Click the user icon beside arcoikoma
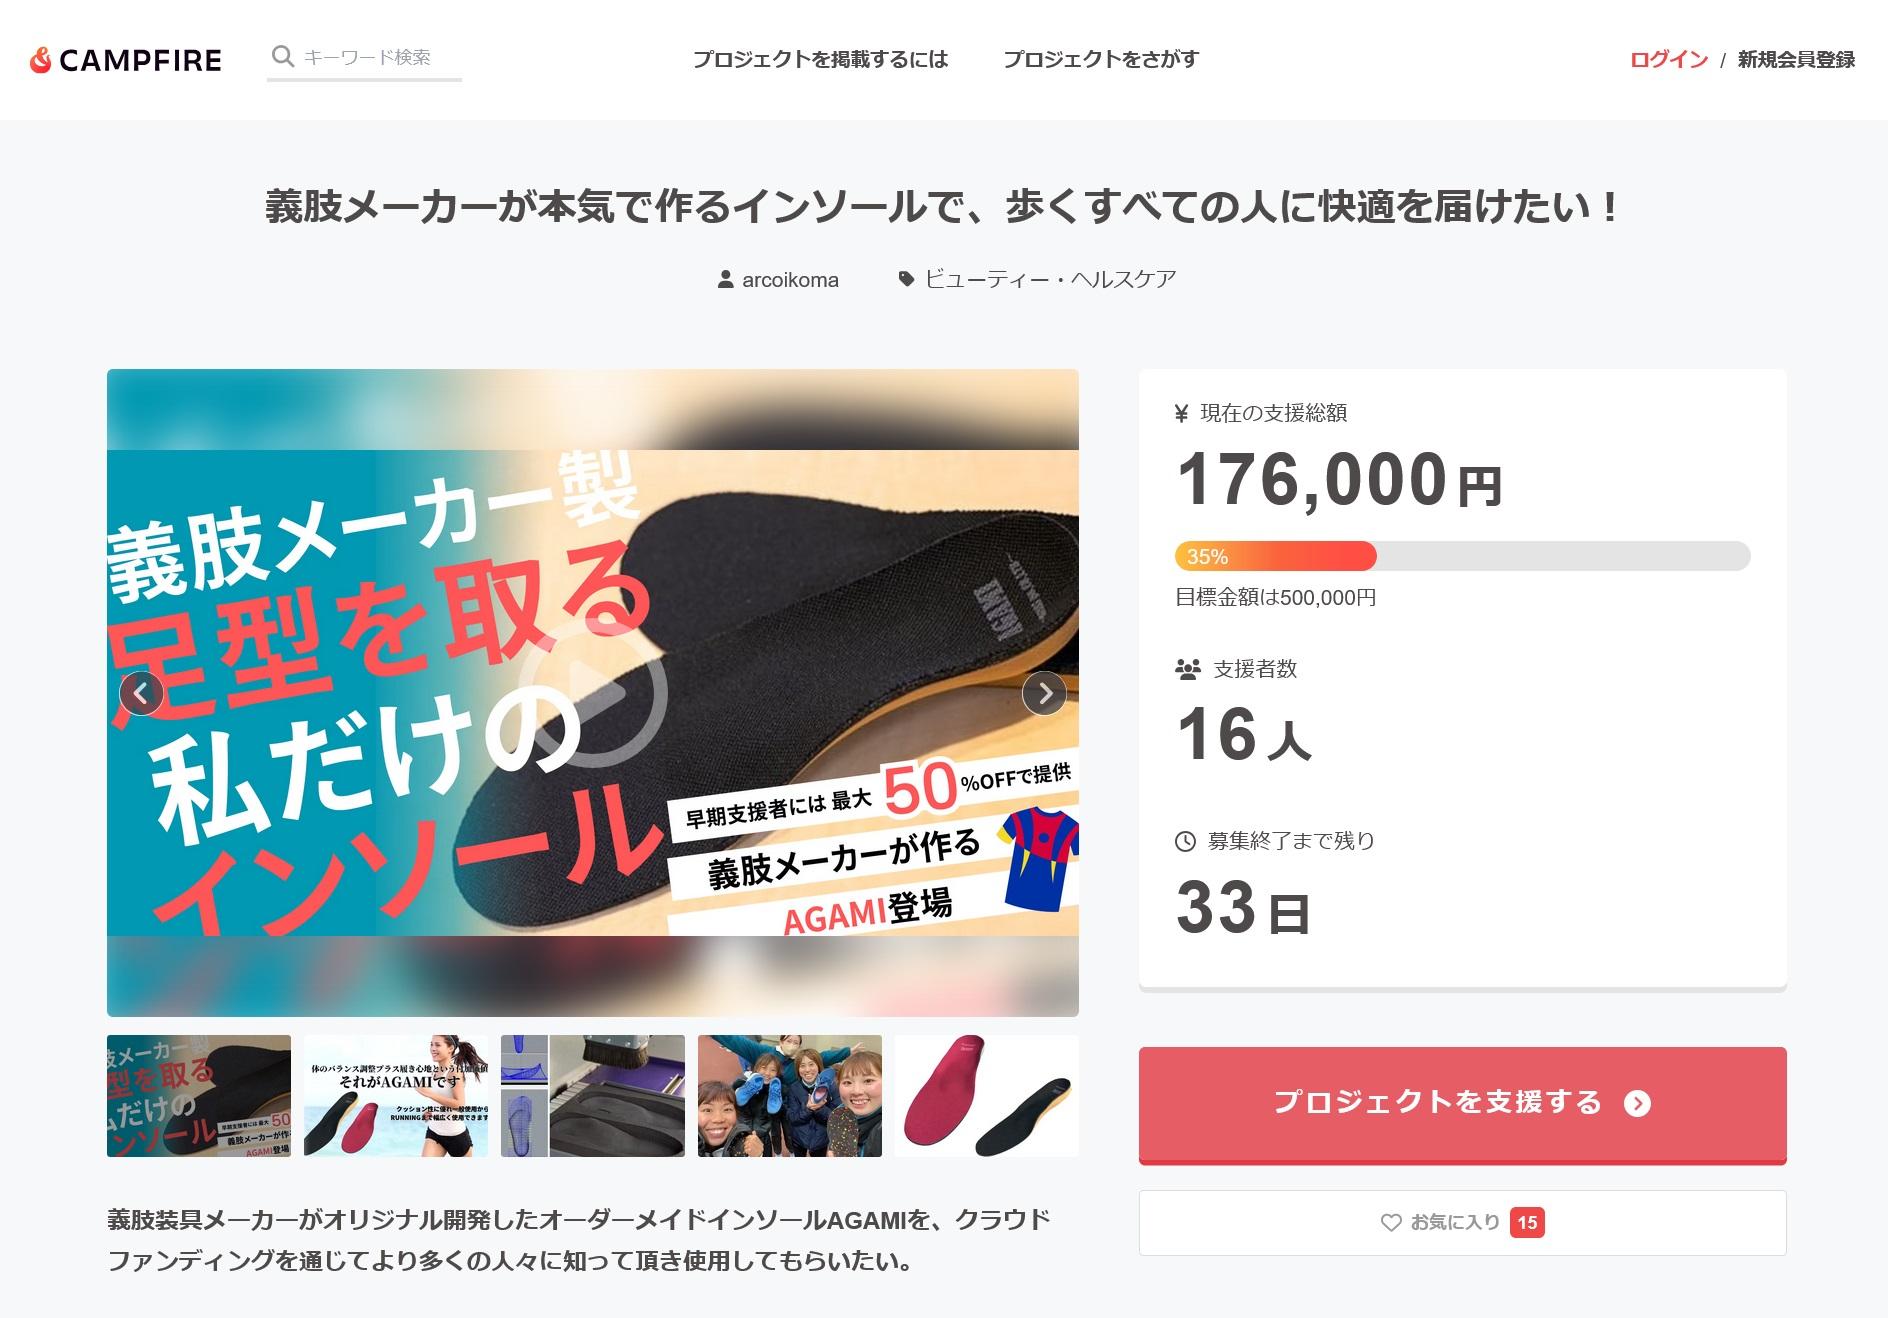Image resolution: width=1888 pixels, height=1318 pixels. tap(726, 279)
